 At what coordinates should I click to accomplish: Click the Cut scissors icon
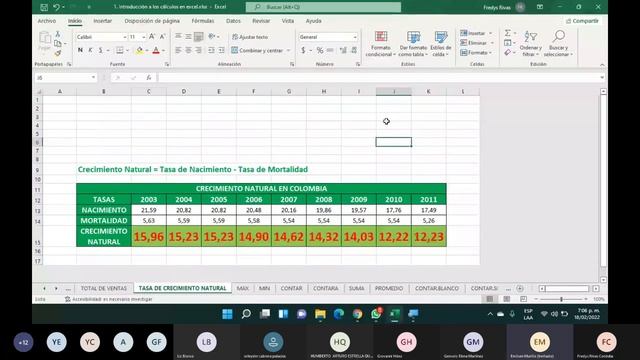pos(58,34)
